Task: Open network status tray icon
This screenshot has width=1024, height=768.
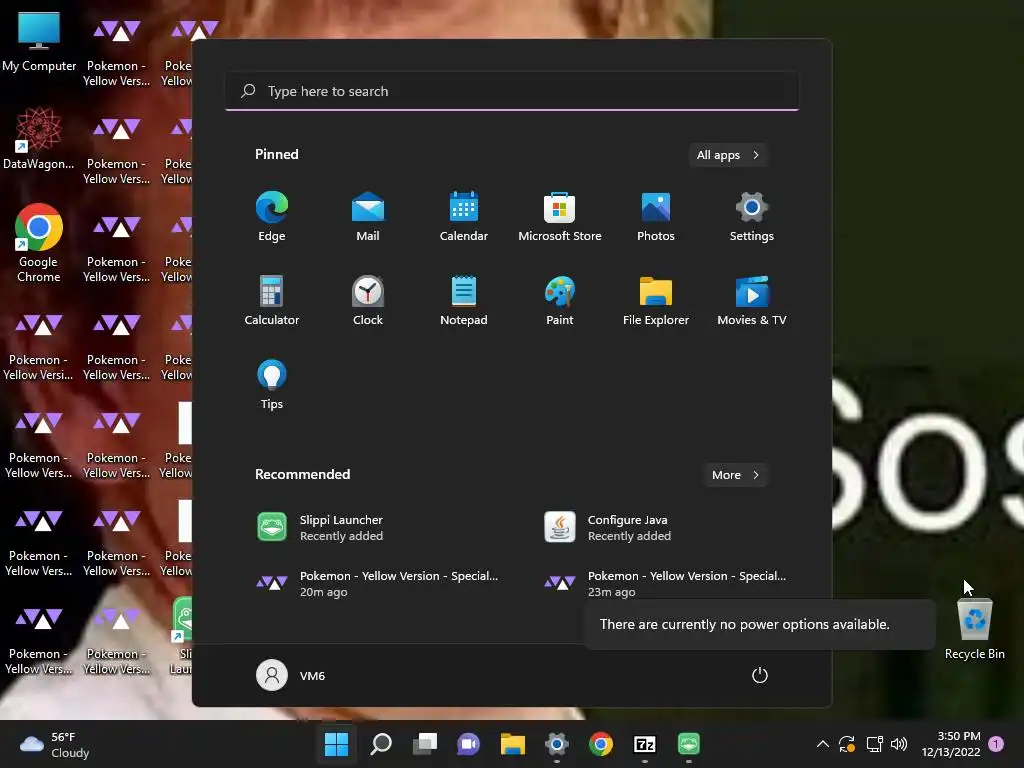Action: click(x=874, y=744)
